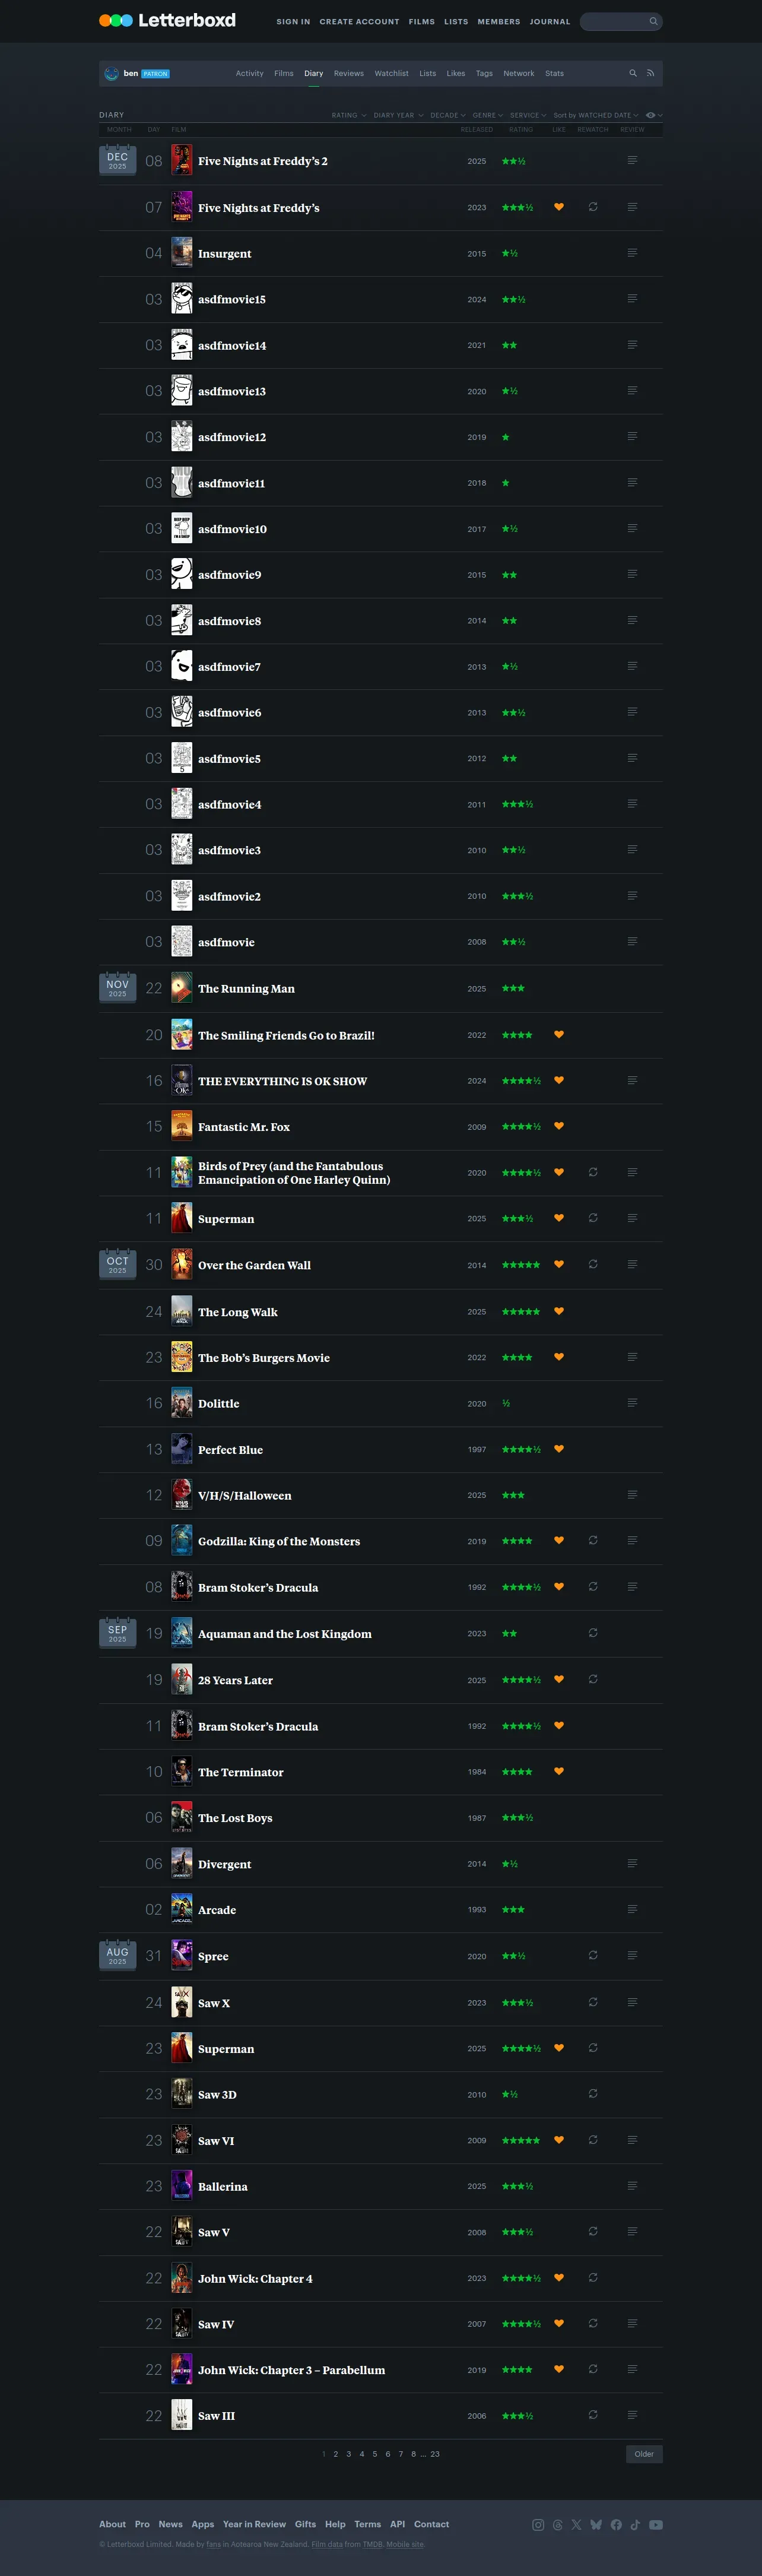
Task: Open Journal from top navigation
Action: 550,21
